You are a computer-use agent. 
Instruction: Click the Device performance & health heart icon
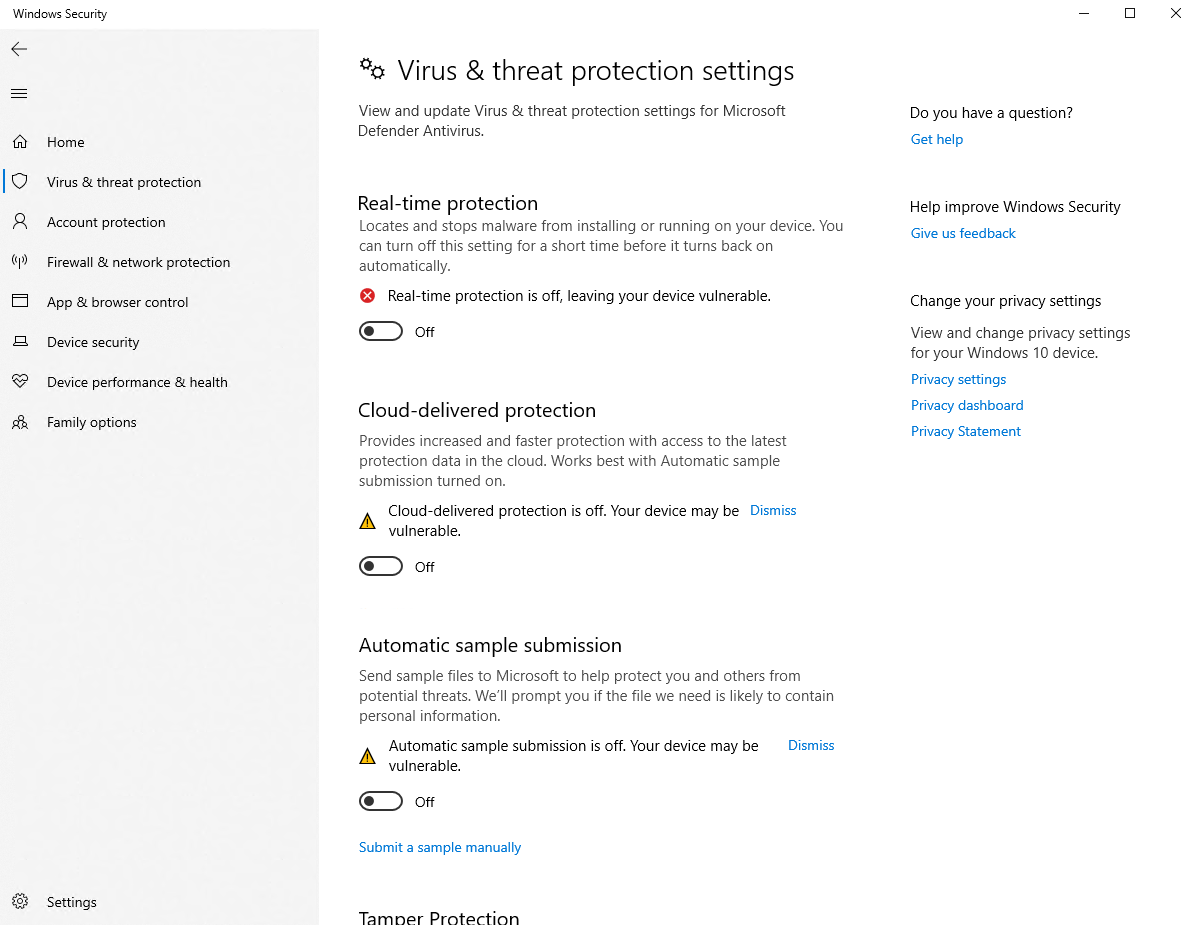(20, 382)
